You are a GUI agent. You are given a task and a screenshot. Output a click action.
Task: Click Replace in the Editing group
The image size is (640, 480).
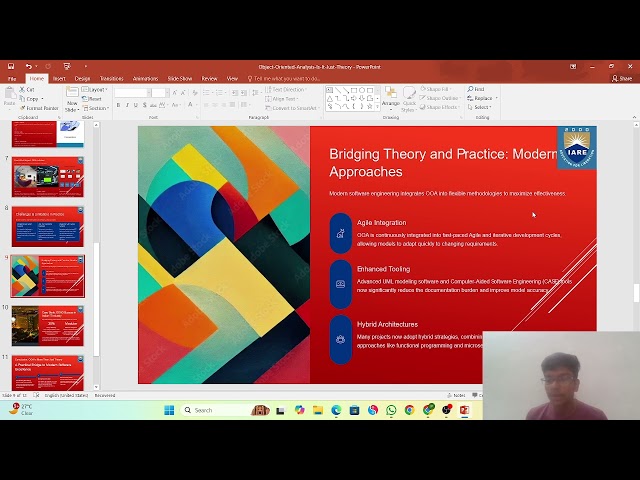[x=482, y=98]
